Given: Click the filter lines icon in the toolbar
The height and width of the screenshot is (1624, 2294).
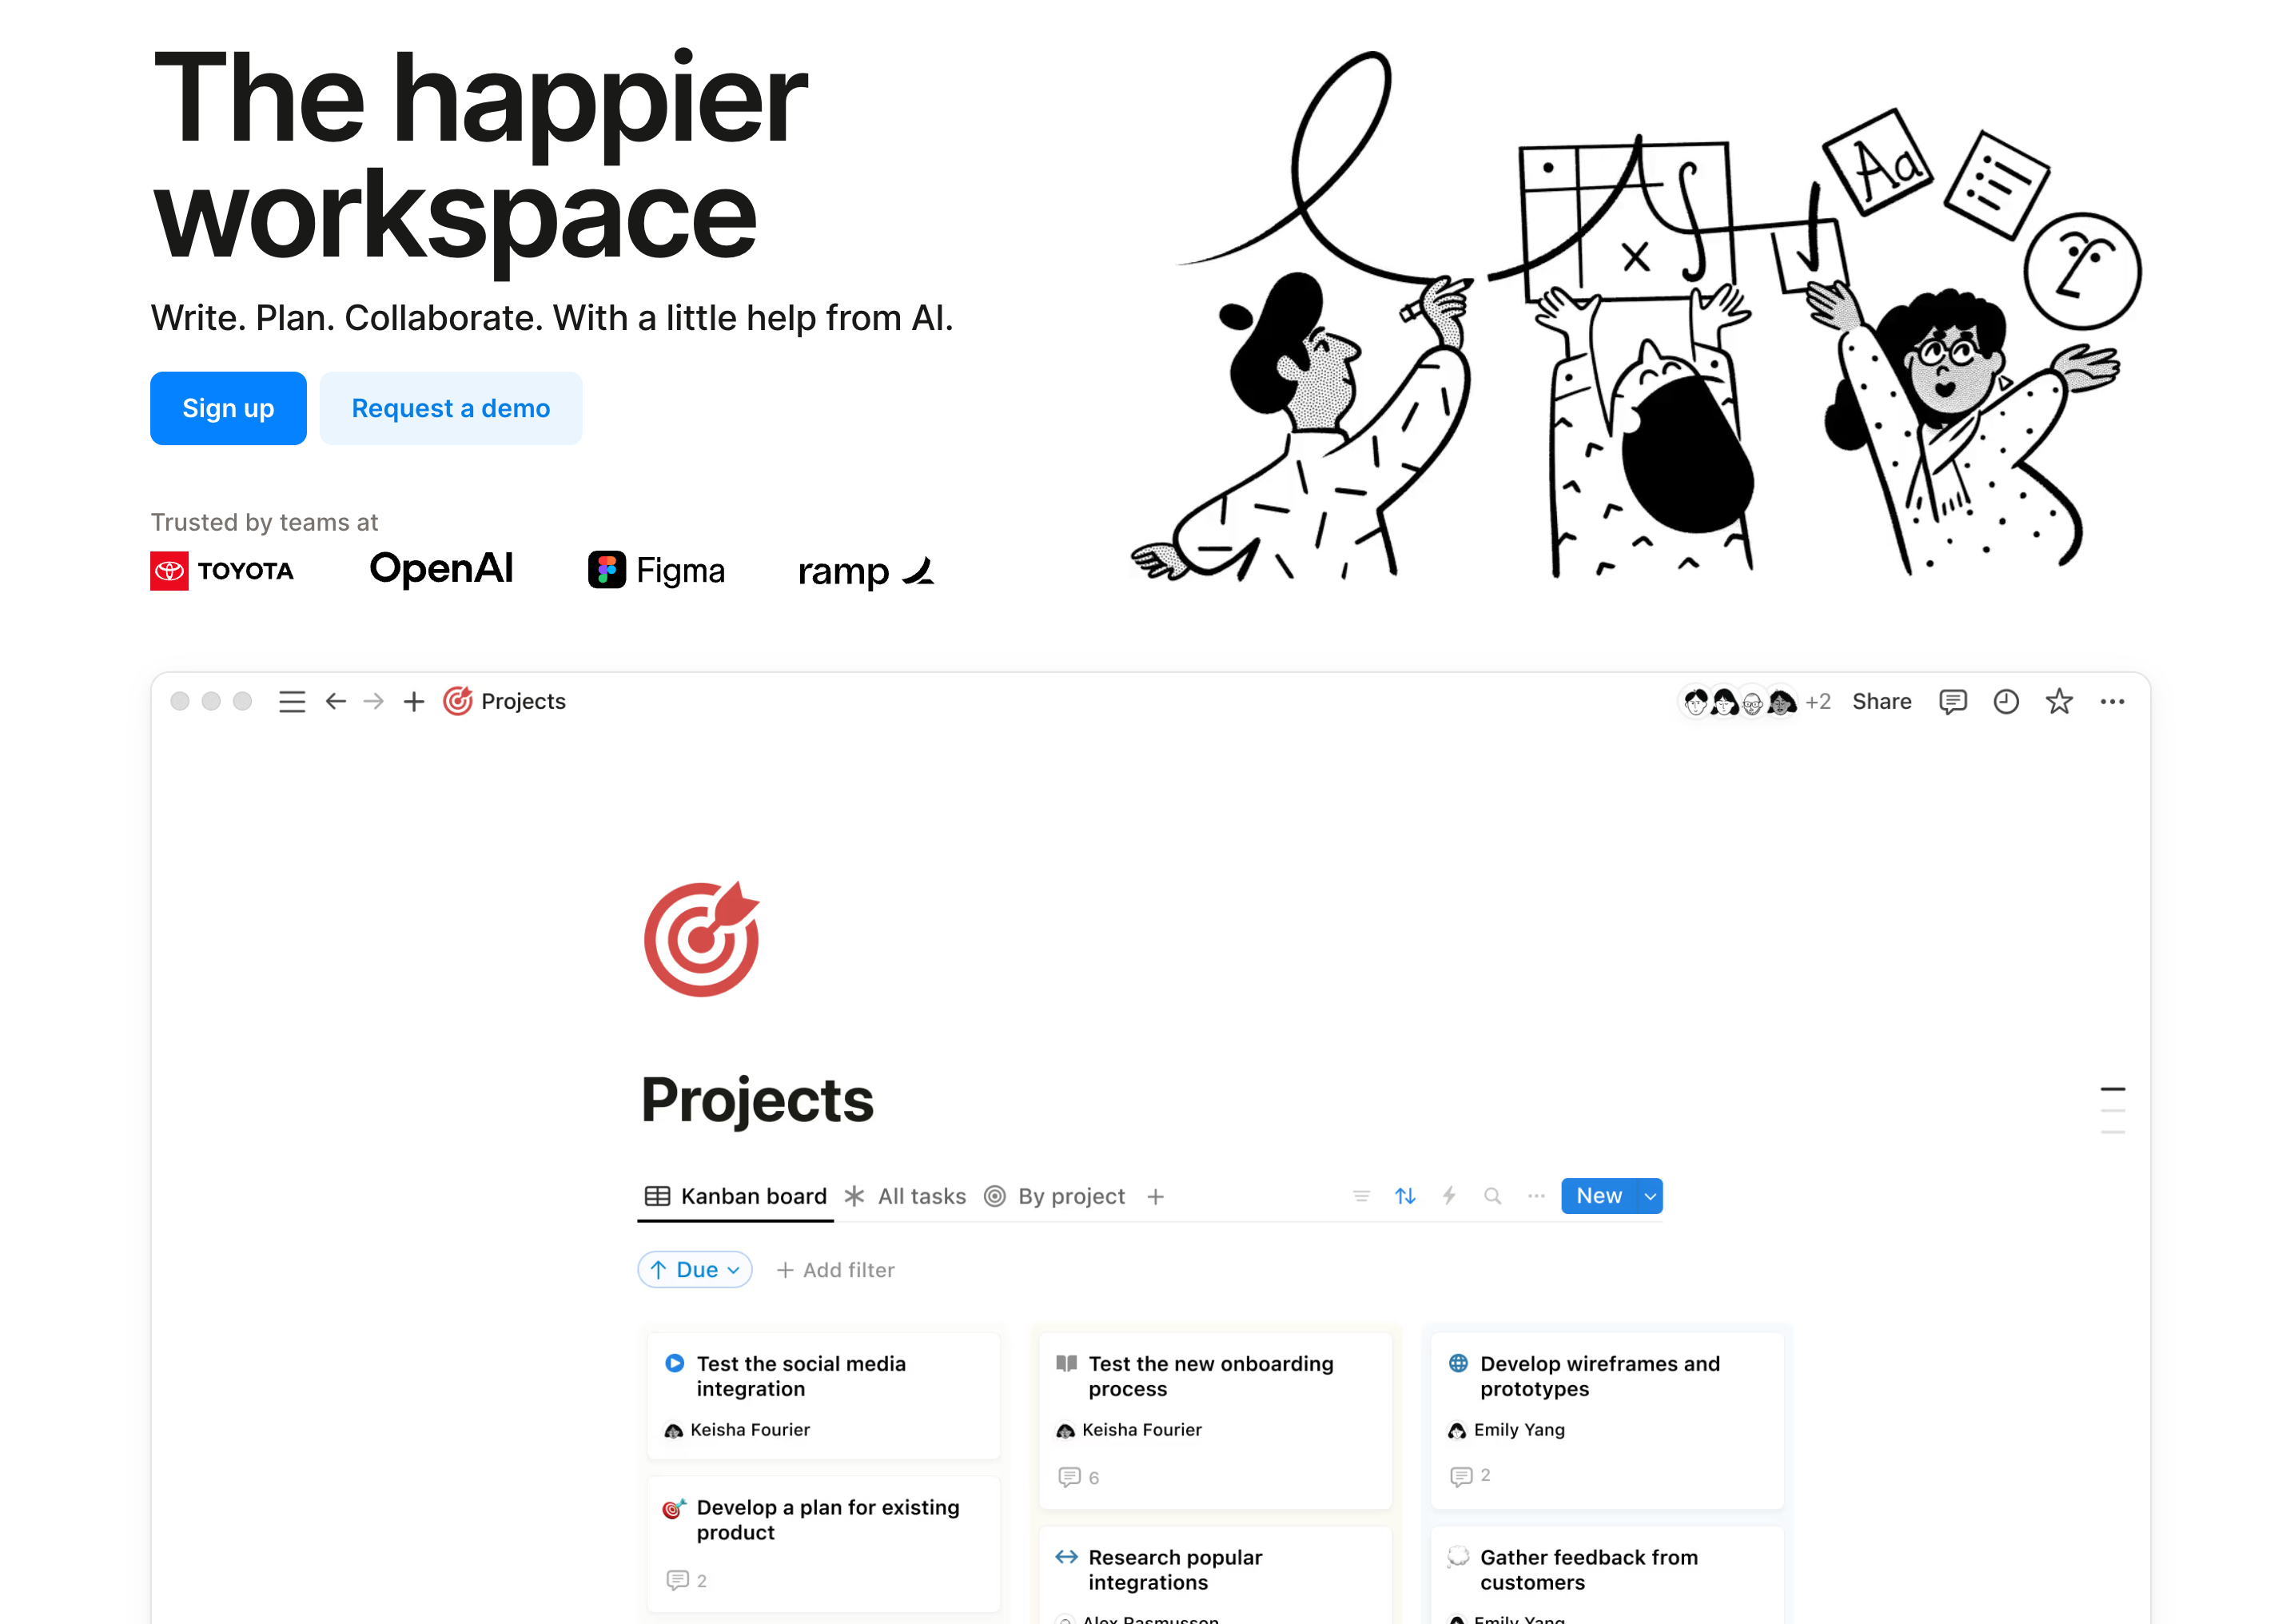Looking at the screenshot, I should [x=1361, y=1196].
